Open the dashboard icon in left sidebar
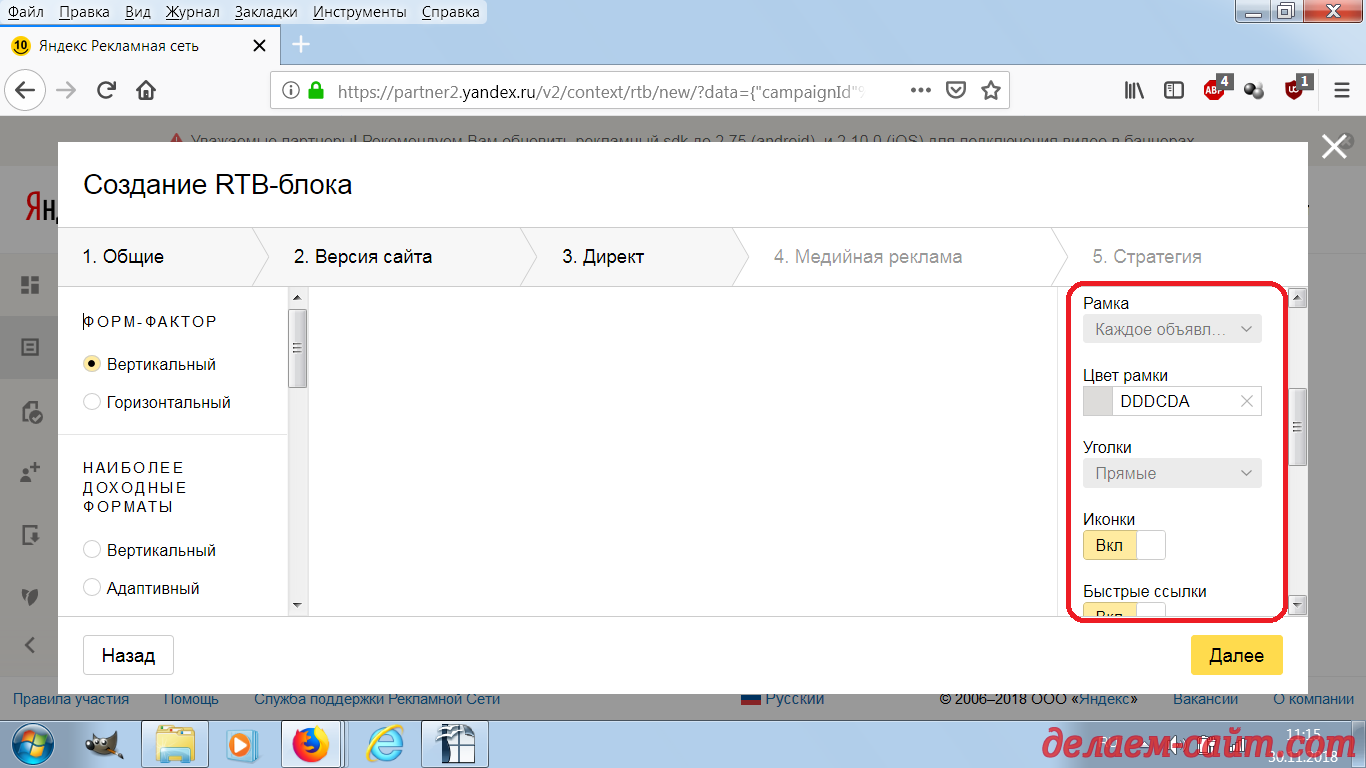 coord(30,285)
